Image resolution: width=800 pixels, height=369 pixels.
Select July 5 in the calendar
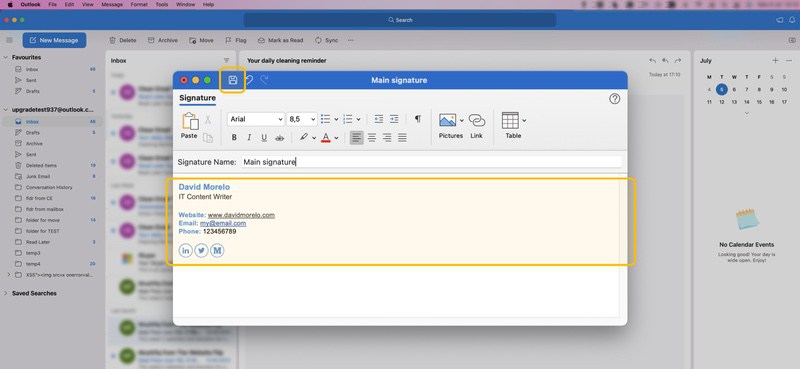pos(721,89)
